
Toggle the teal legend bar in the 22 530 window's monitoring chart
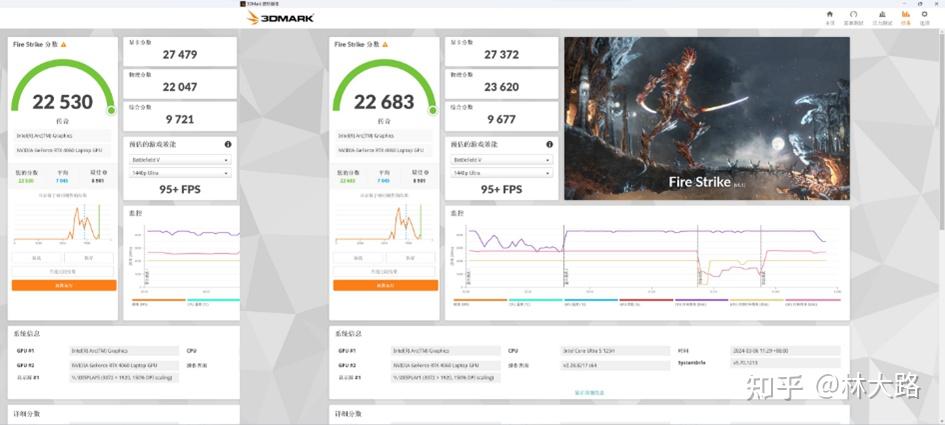(x=213, y=300)
